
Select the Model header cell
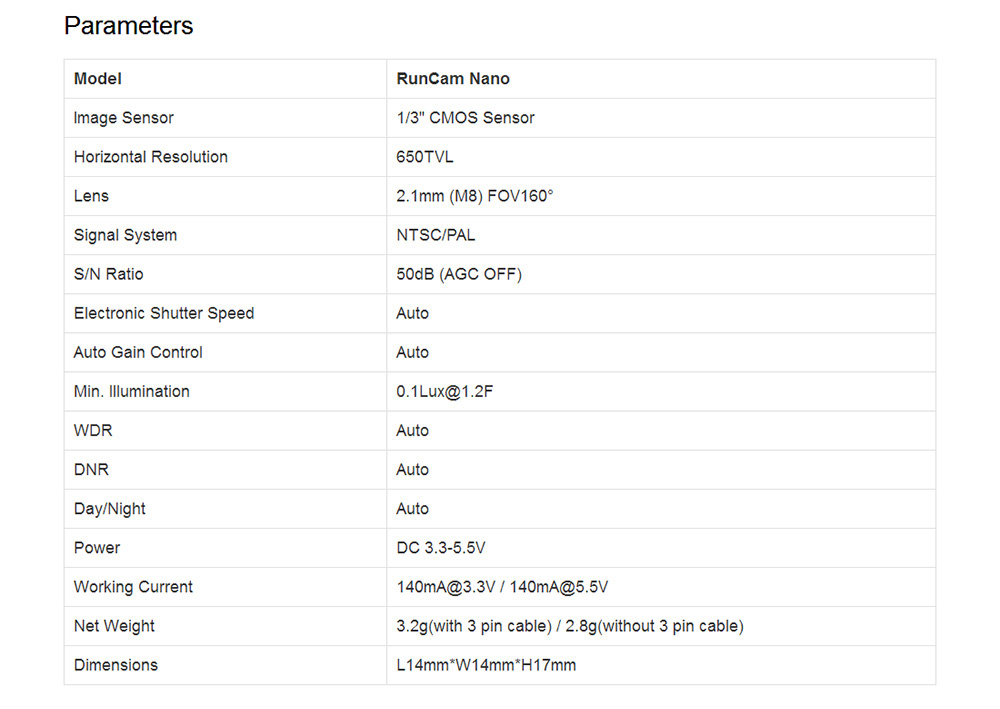[225, 79]
